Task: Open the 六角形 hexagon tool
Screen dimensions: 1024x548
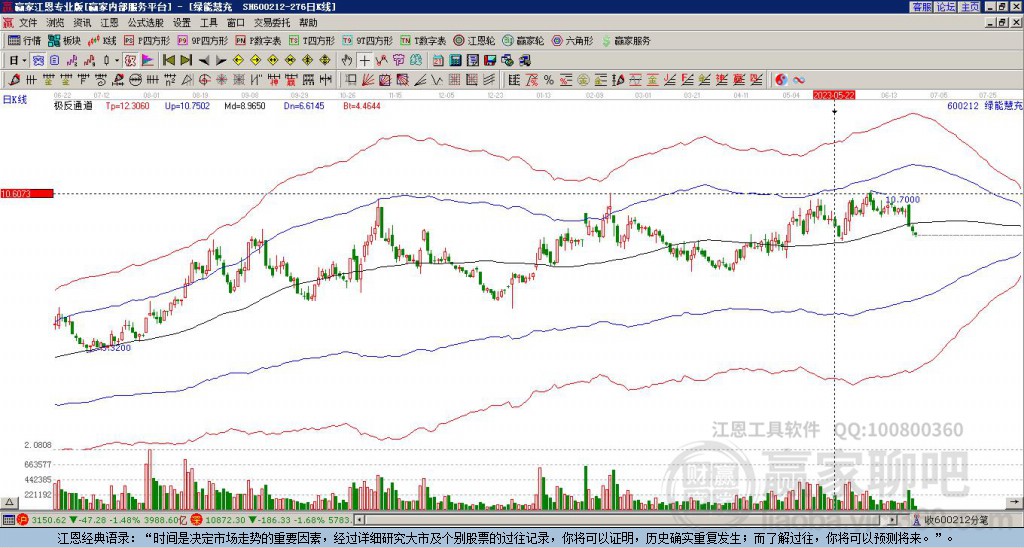Action: pos(573,40)
